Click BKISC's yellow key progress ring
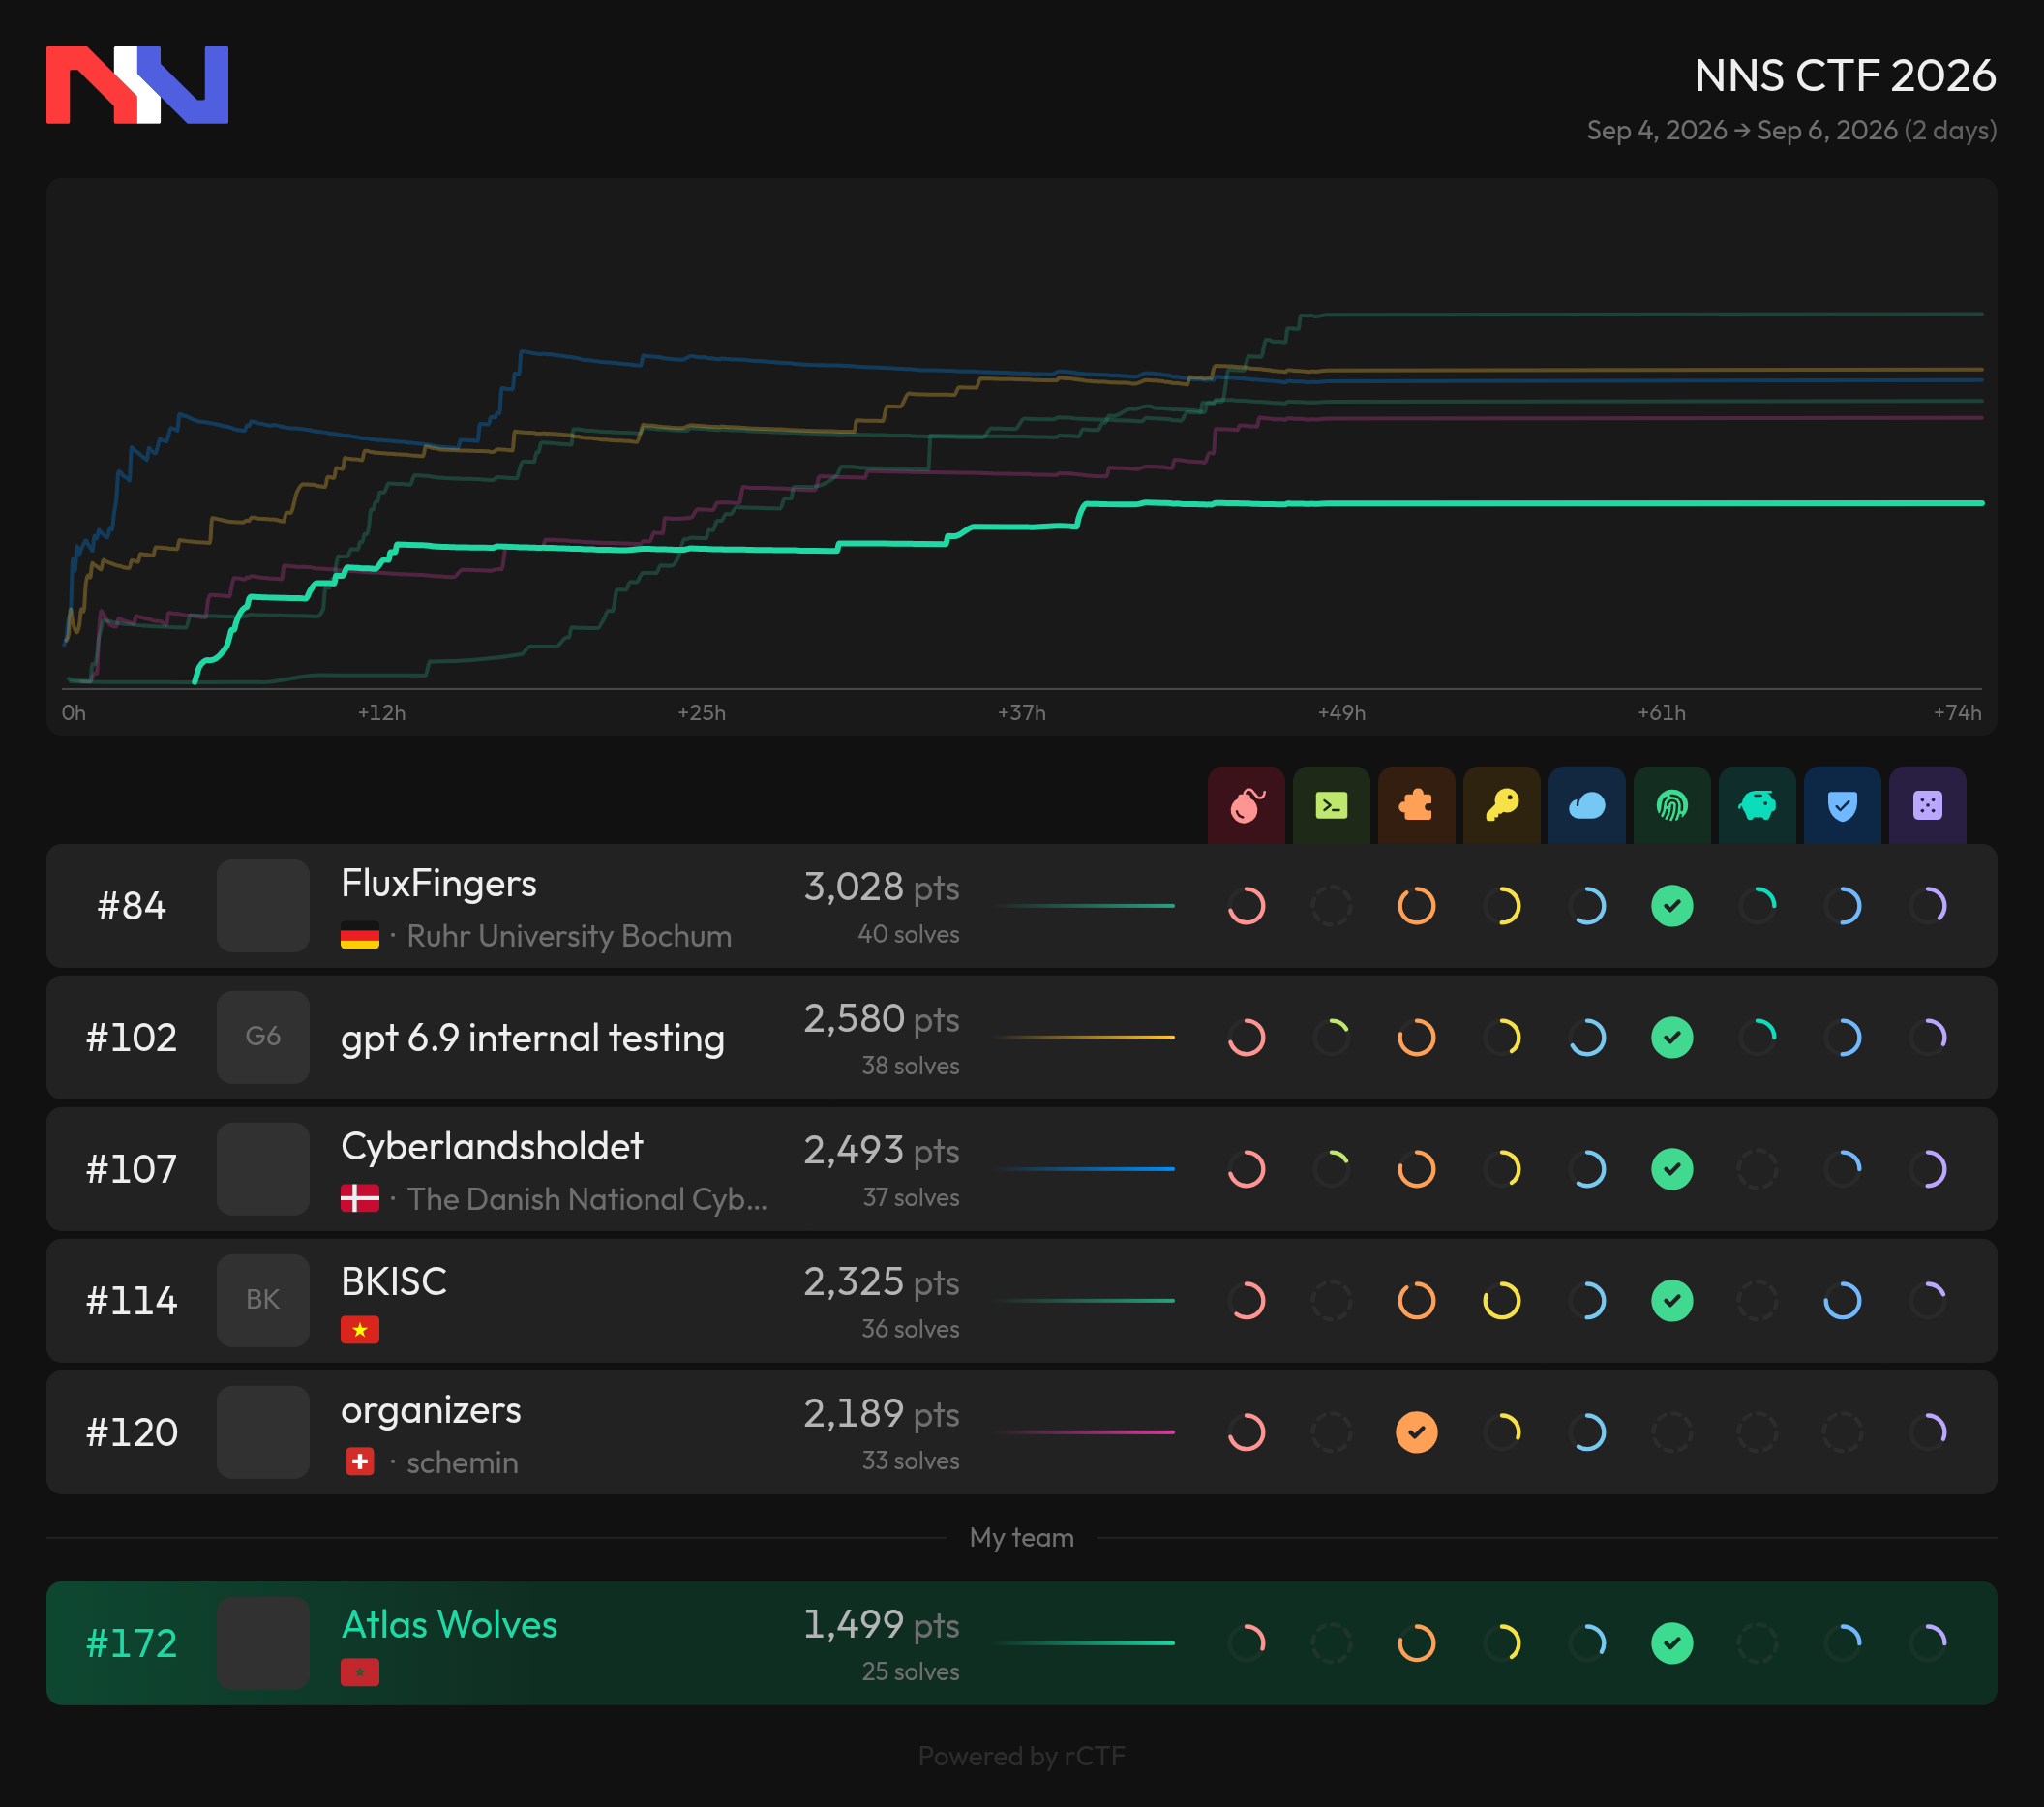 click(x=1501, y=1301)
